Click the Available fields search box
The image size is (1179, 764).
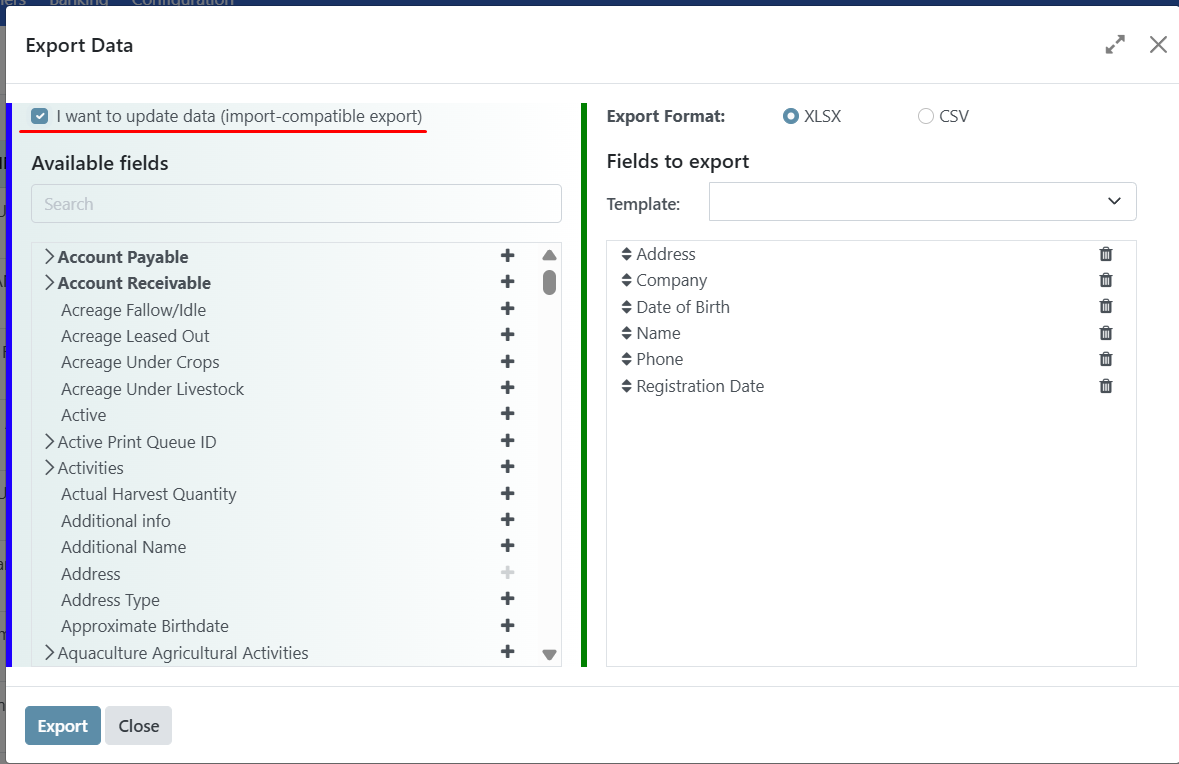tap(295, 203)
